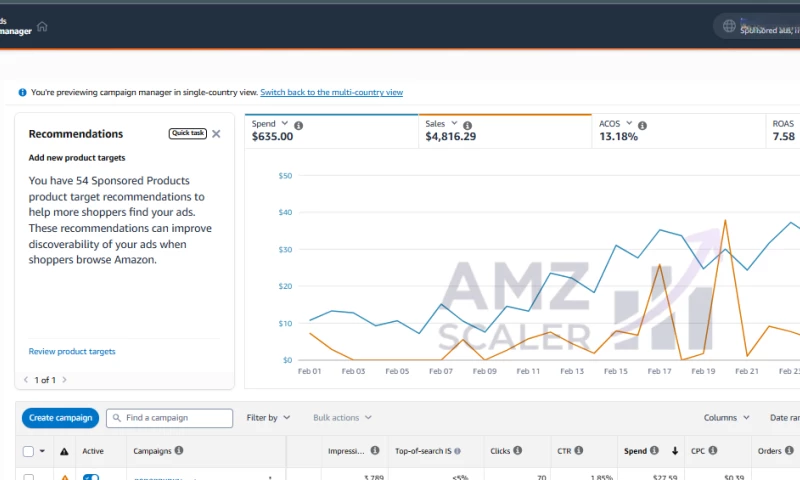The width and height of the screenshot is (800, 480).
Task: Switch back to the multi-country view
Action: point(332,92)
